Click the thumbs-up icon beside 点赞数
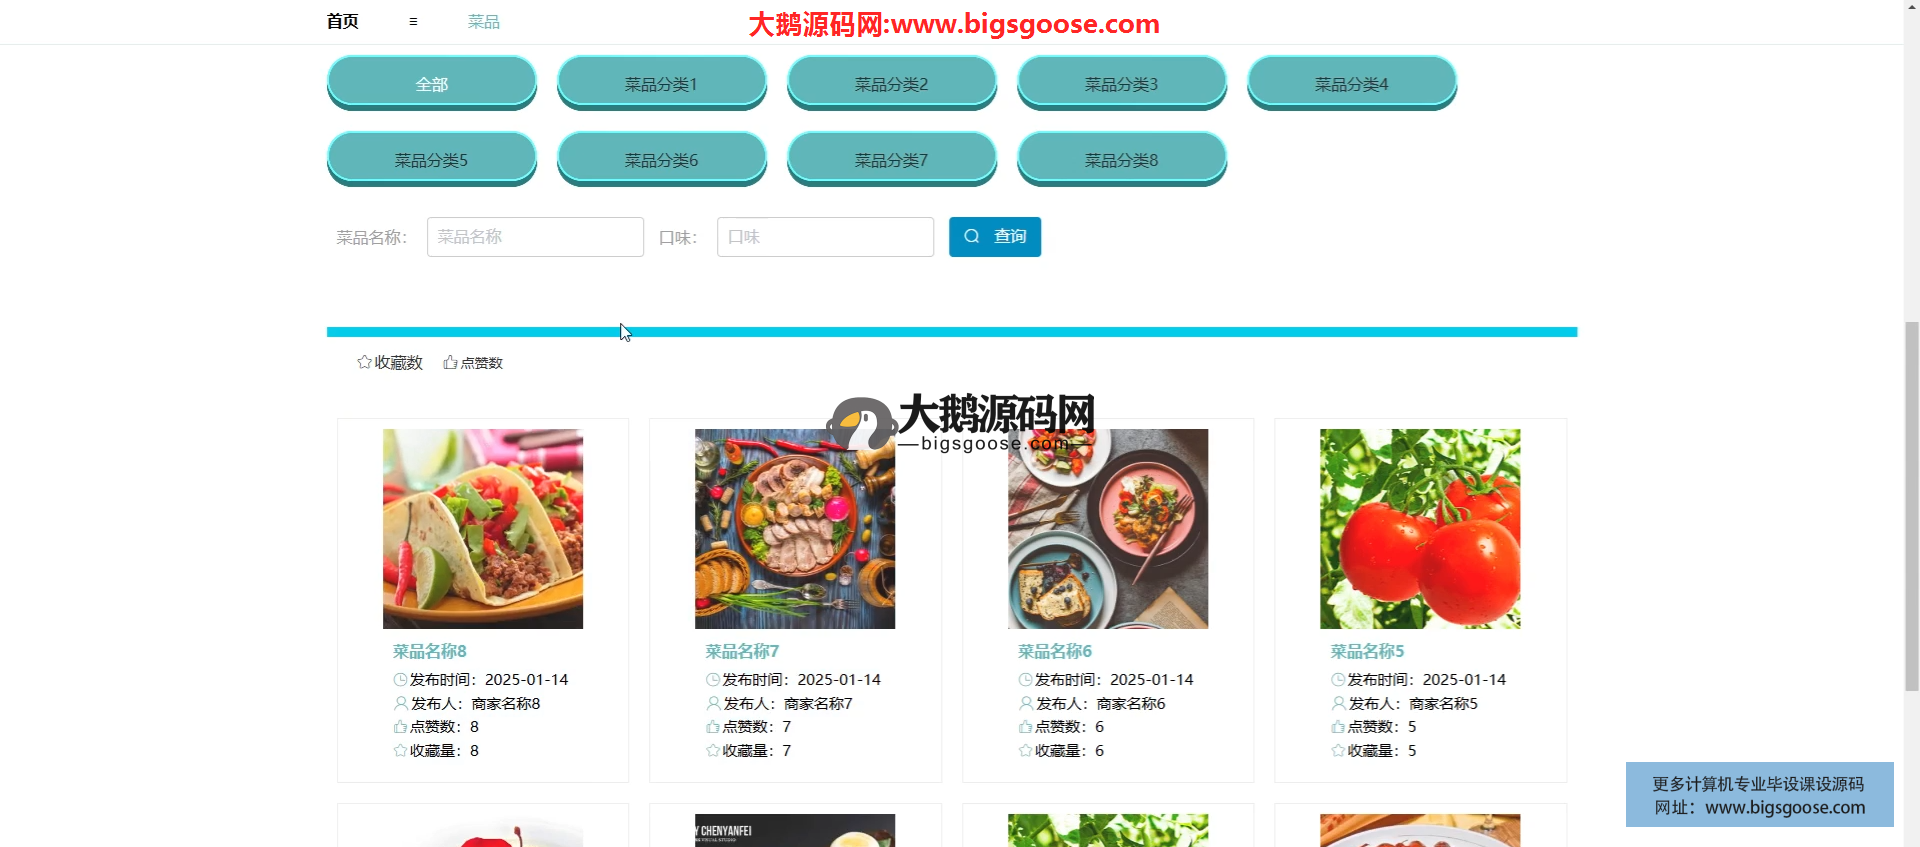 450,362
